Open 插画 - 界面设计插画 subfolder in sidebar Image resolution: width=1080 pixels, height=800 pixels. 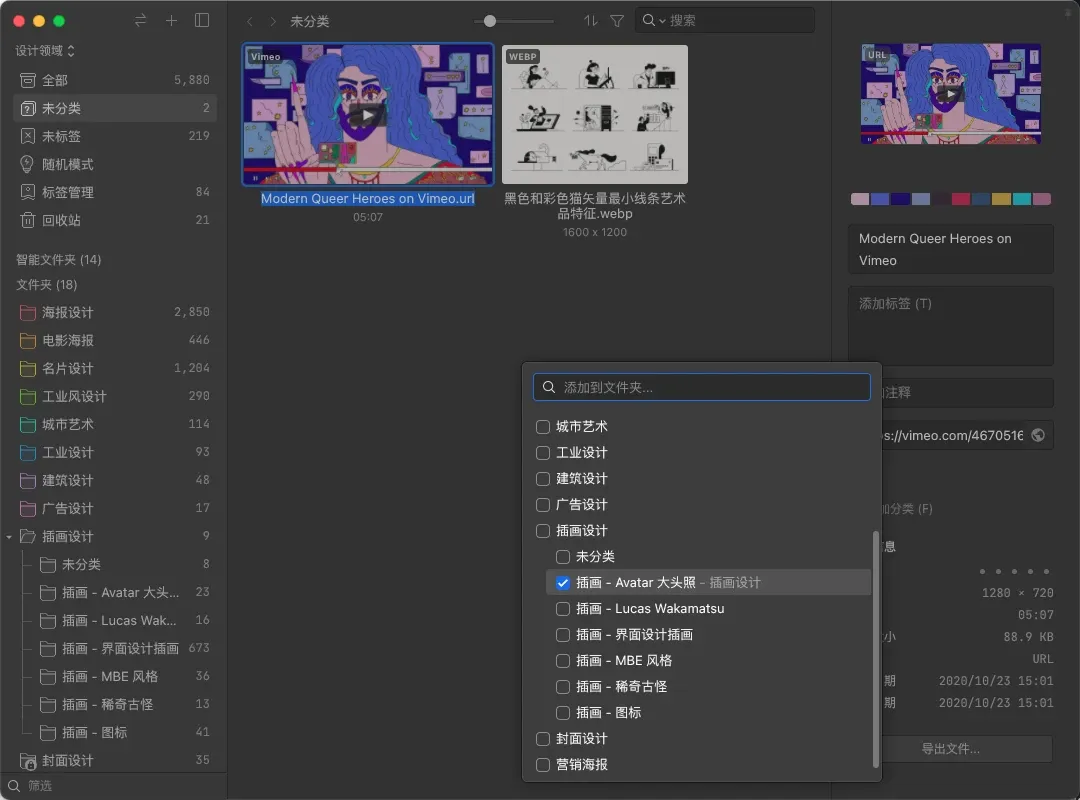pos(124,648)
